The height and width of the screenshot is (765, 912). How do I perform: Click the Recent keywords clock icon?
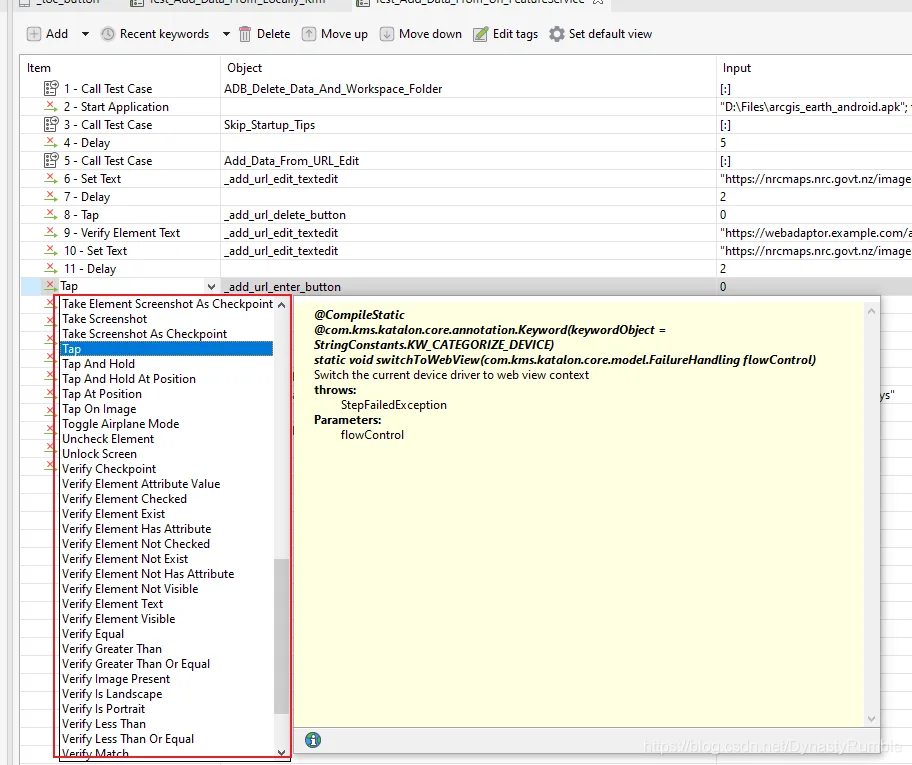[x=108, y=34]
